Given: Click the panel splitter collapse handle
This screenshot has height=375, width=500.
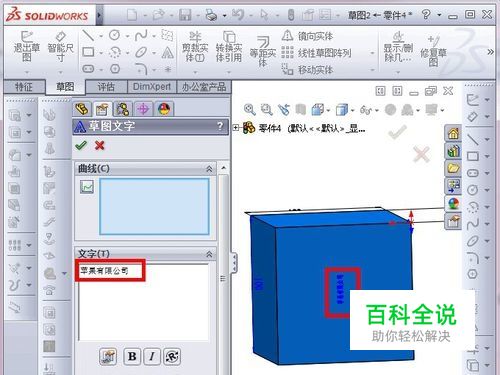Looking at the screenshot, I should click(235, 264).
